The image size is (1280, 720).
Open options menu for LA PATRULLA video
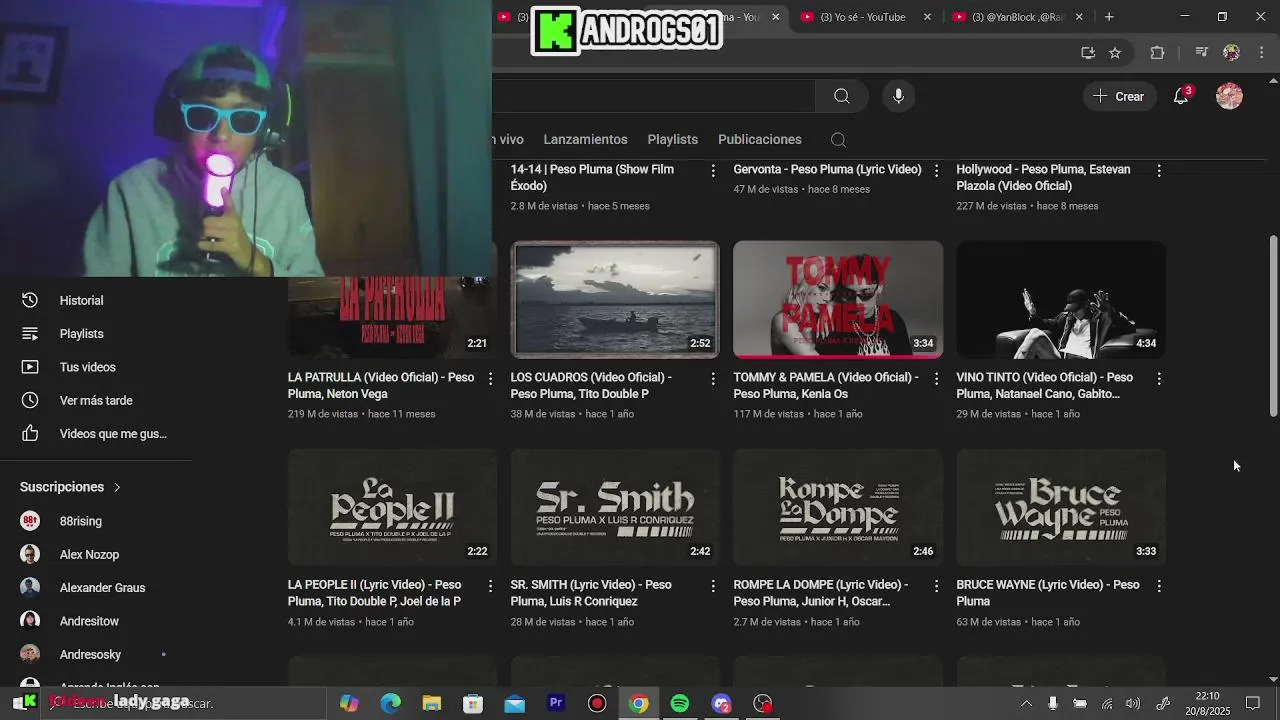coord(490,379)
